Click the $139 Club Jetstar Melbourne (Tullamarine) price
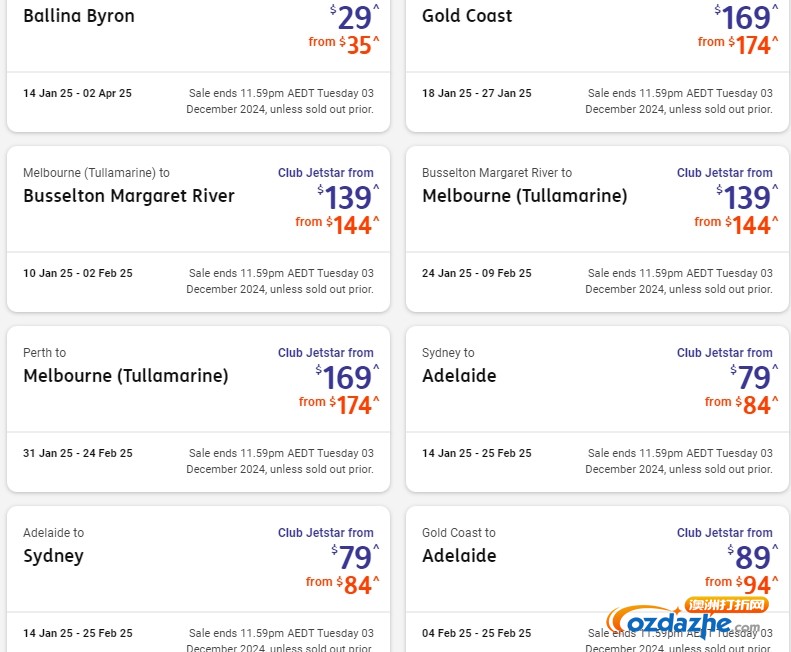 (x=747, y=196)
